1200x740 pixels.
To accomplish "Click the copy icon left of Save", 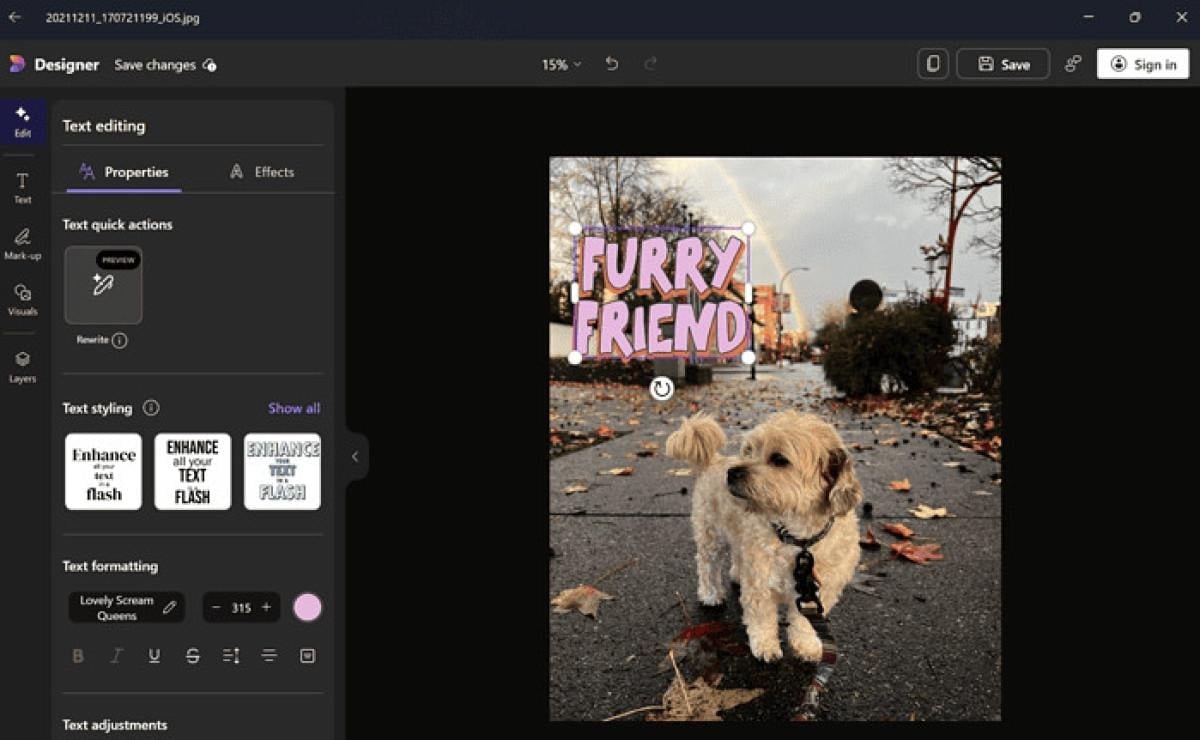I will (933, 64).
